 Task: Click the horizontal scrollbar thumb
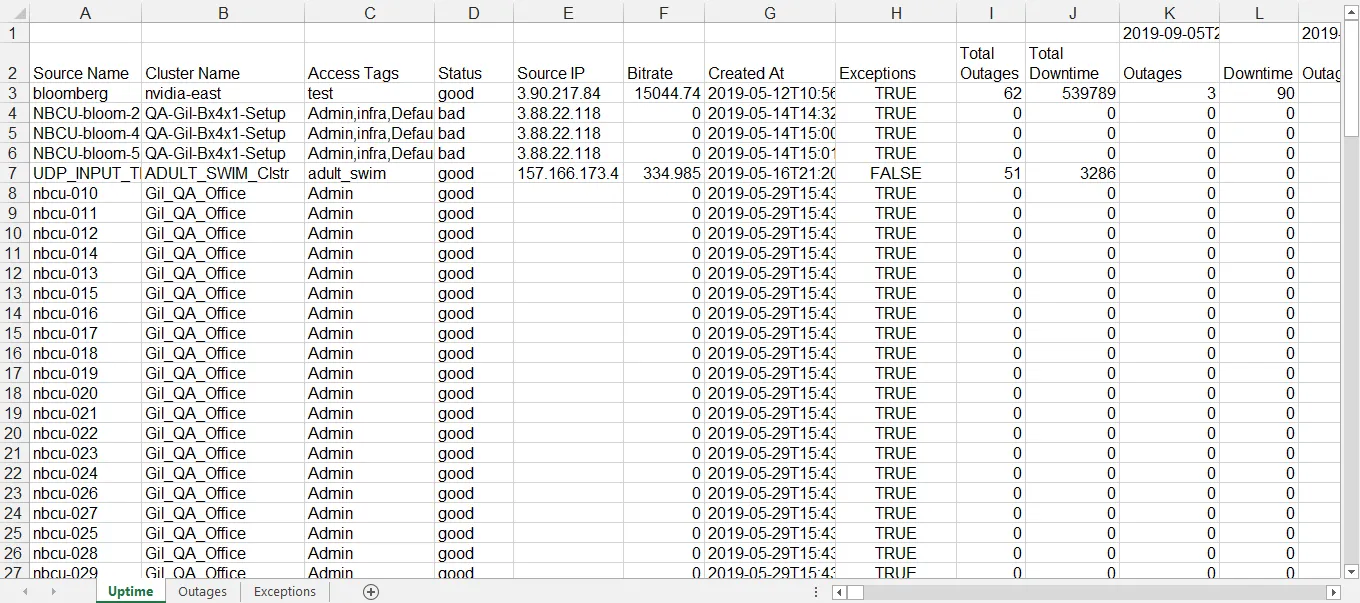[857, 593]
